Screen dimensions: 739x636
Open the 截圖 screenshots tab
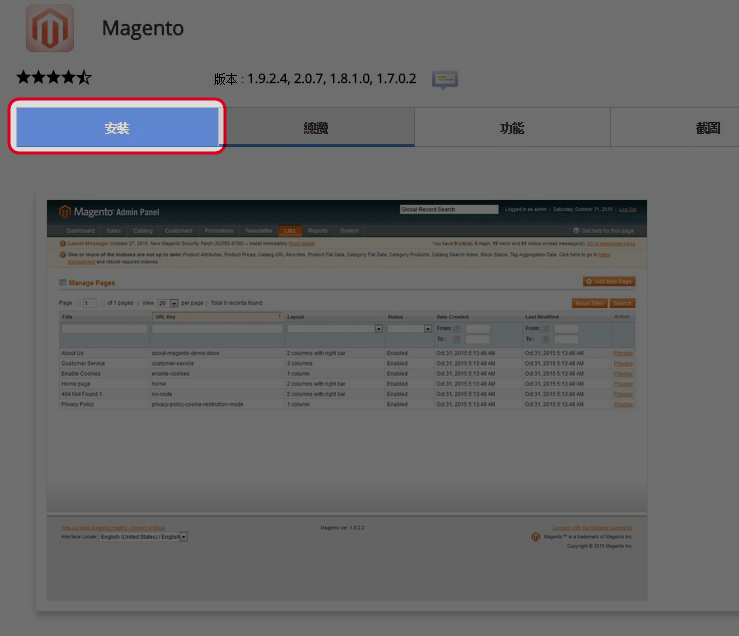(708, 128)
